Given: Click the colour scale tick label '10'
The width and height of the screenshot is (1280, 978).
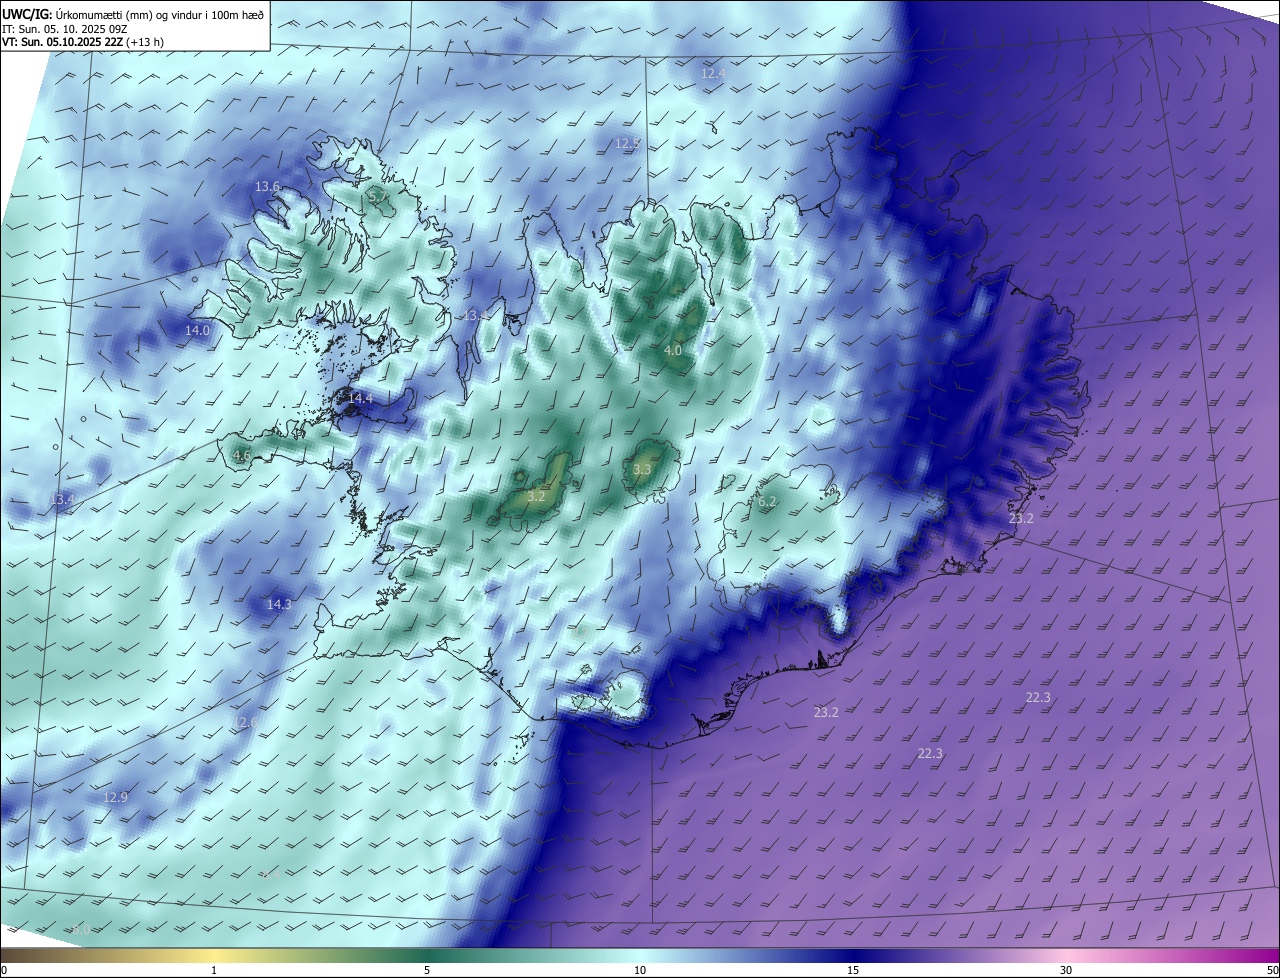Looking at the screenshot, I should pos(640,970).
